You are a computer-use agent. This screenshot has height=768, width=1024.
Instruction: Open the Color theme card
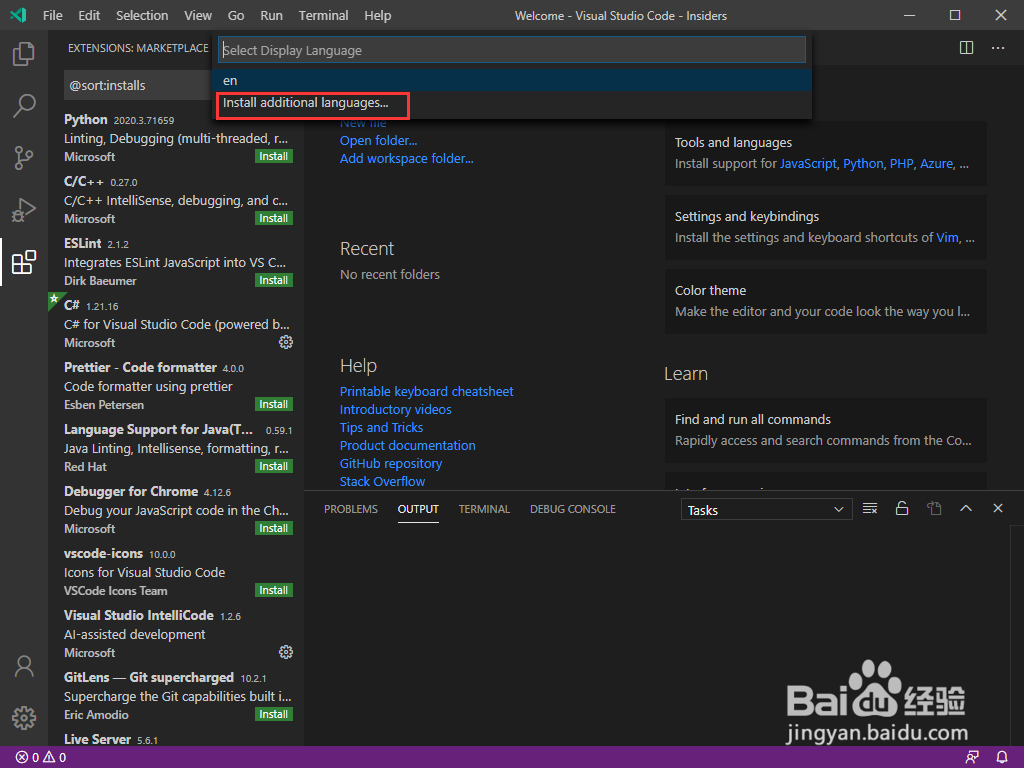pos(825,301)
